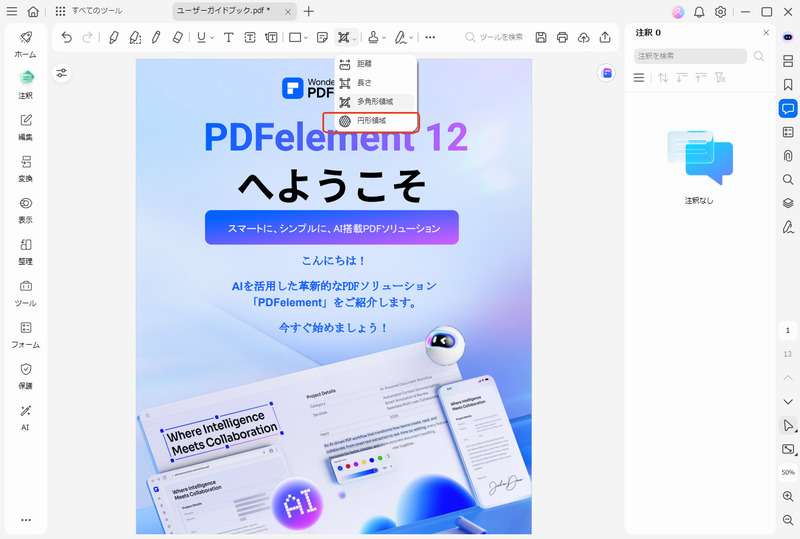800x539 pixels.
Task: Select the Rectangle shape tool
Action: [295, 37]
